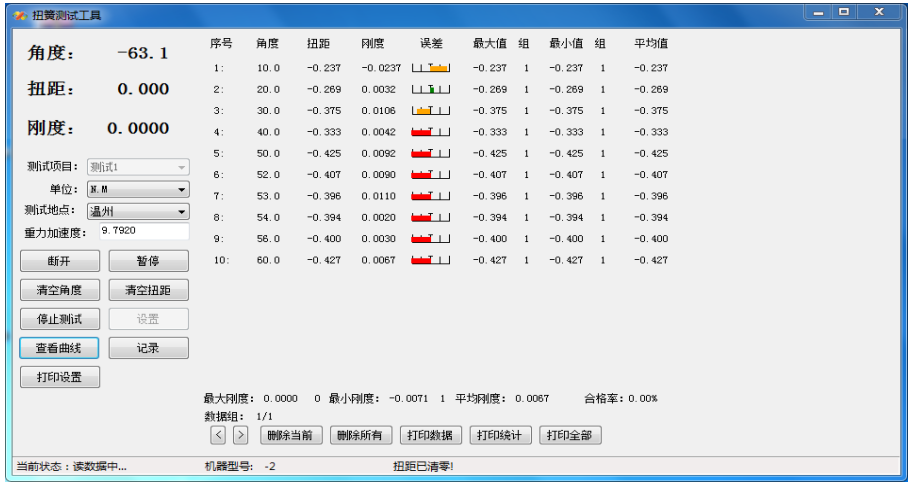
Task: Select stiffness value -0.0237 in row 1
Action: pyautogui.click(x=381, y=68)
